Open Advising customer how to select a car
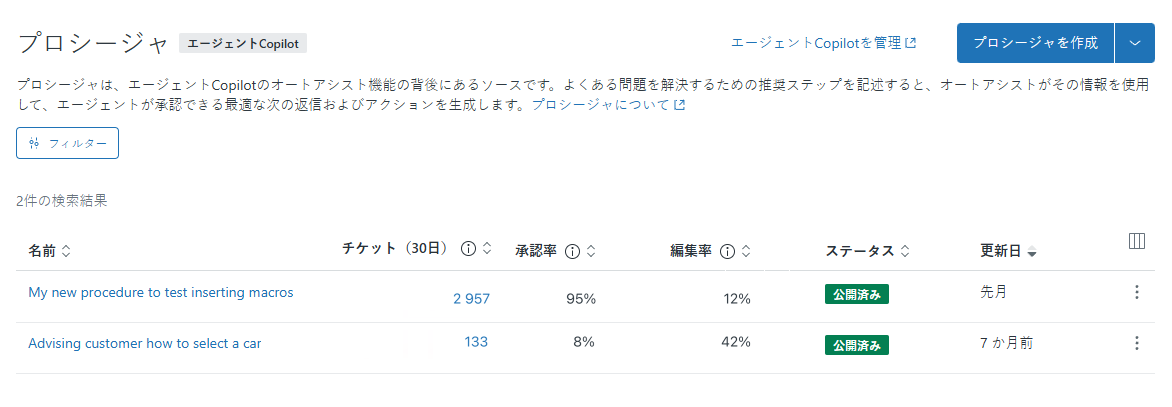 click(x=145, y=343)
